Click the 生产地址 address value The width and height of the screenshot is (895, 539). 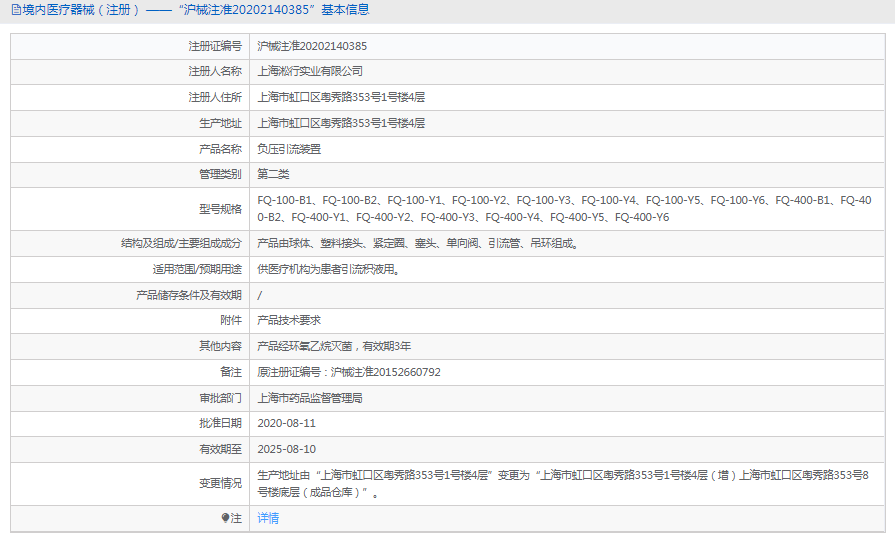pyautogui.click(x=341, y=123)
